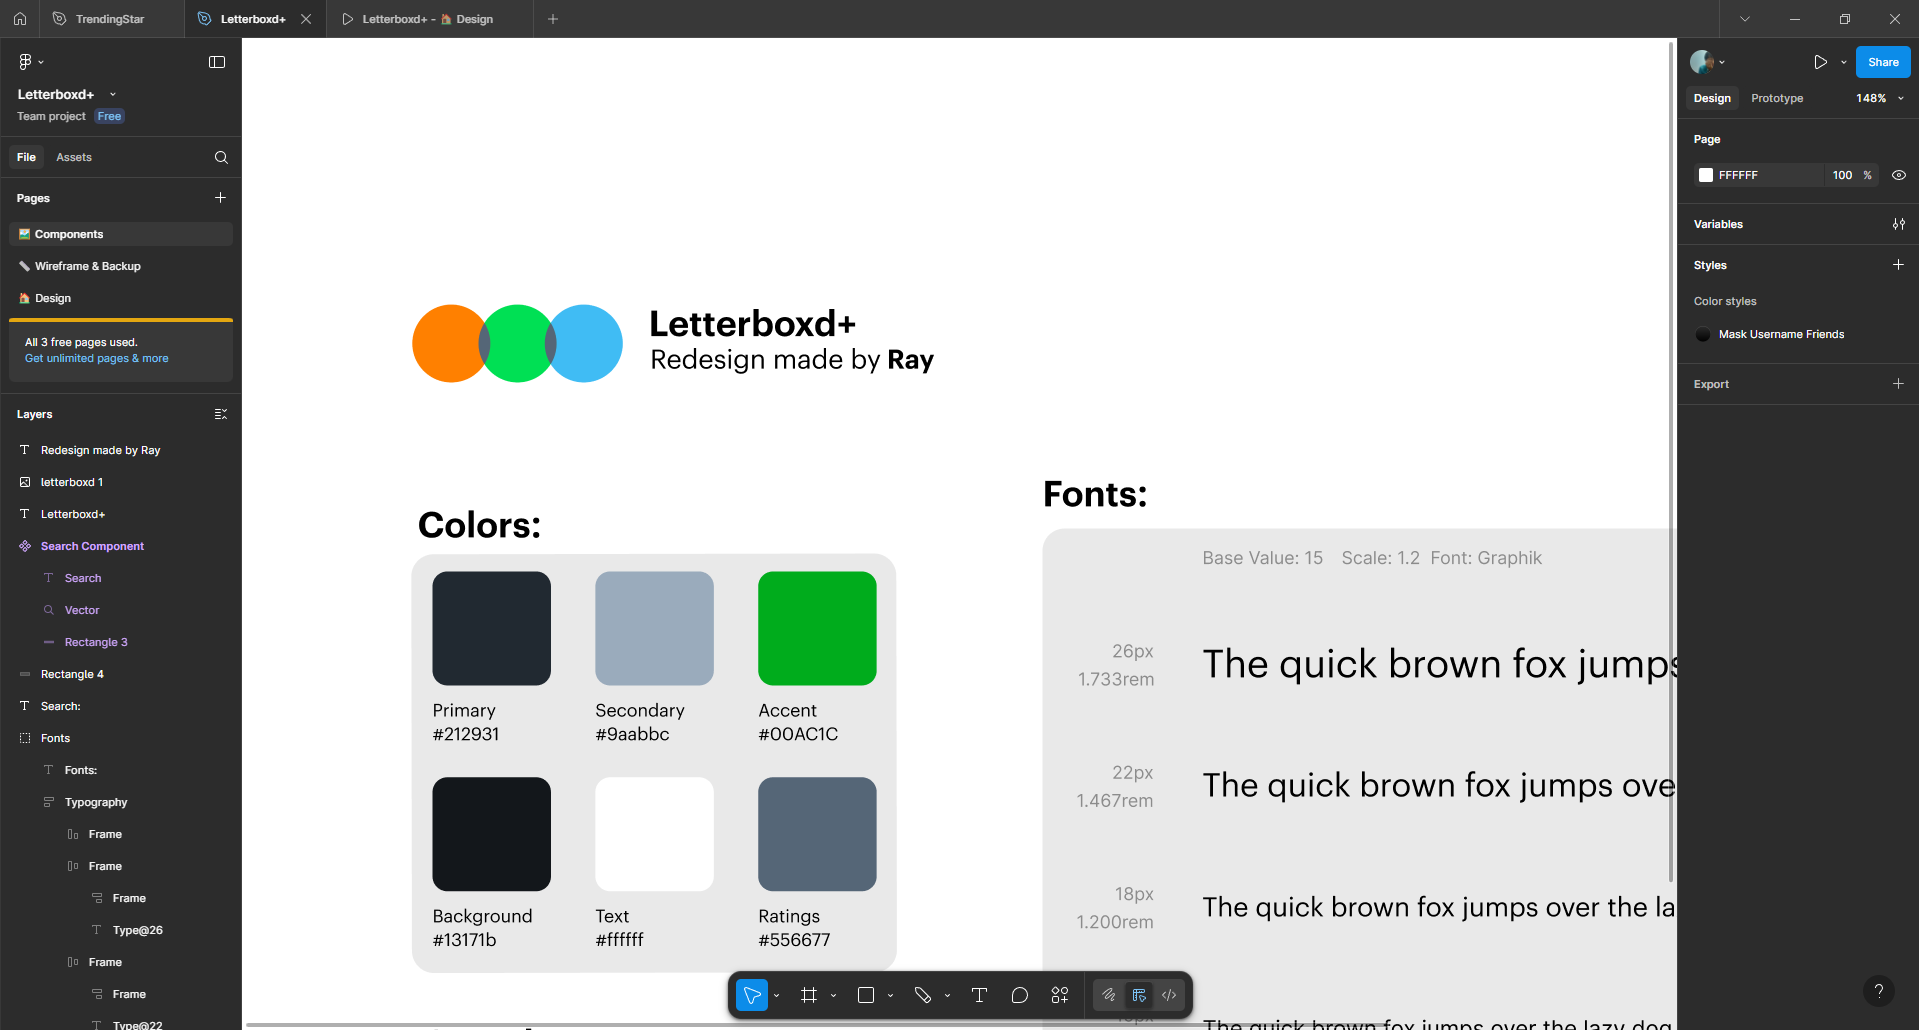Select the Components page
Viewport: 1919px width, 1030px height.
(x=121, y=234)
